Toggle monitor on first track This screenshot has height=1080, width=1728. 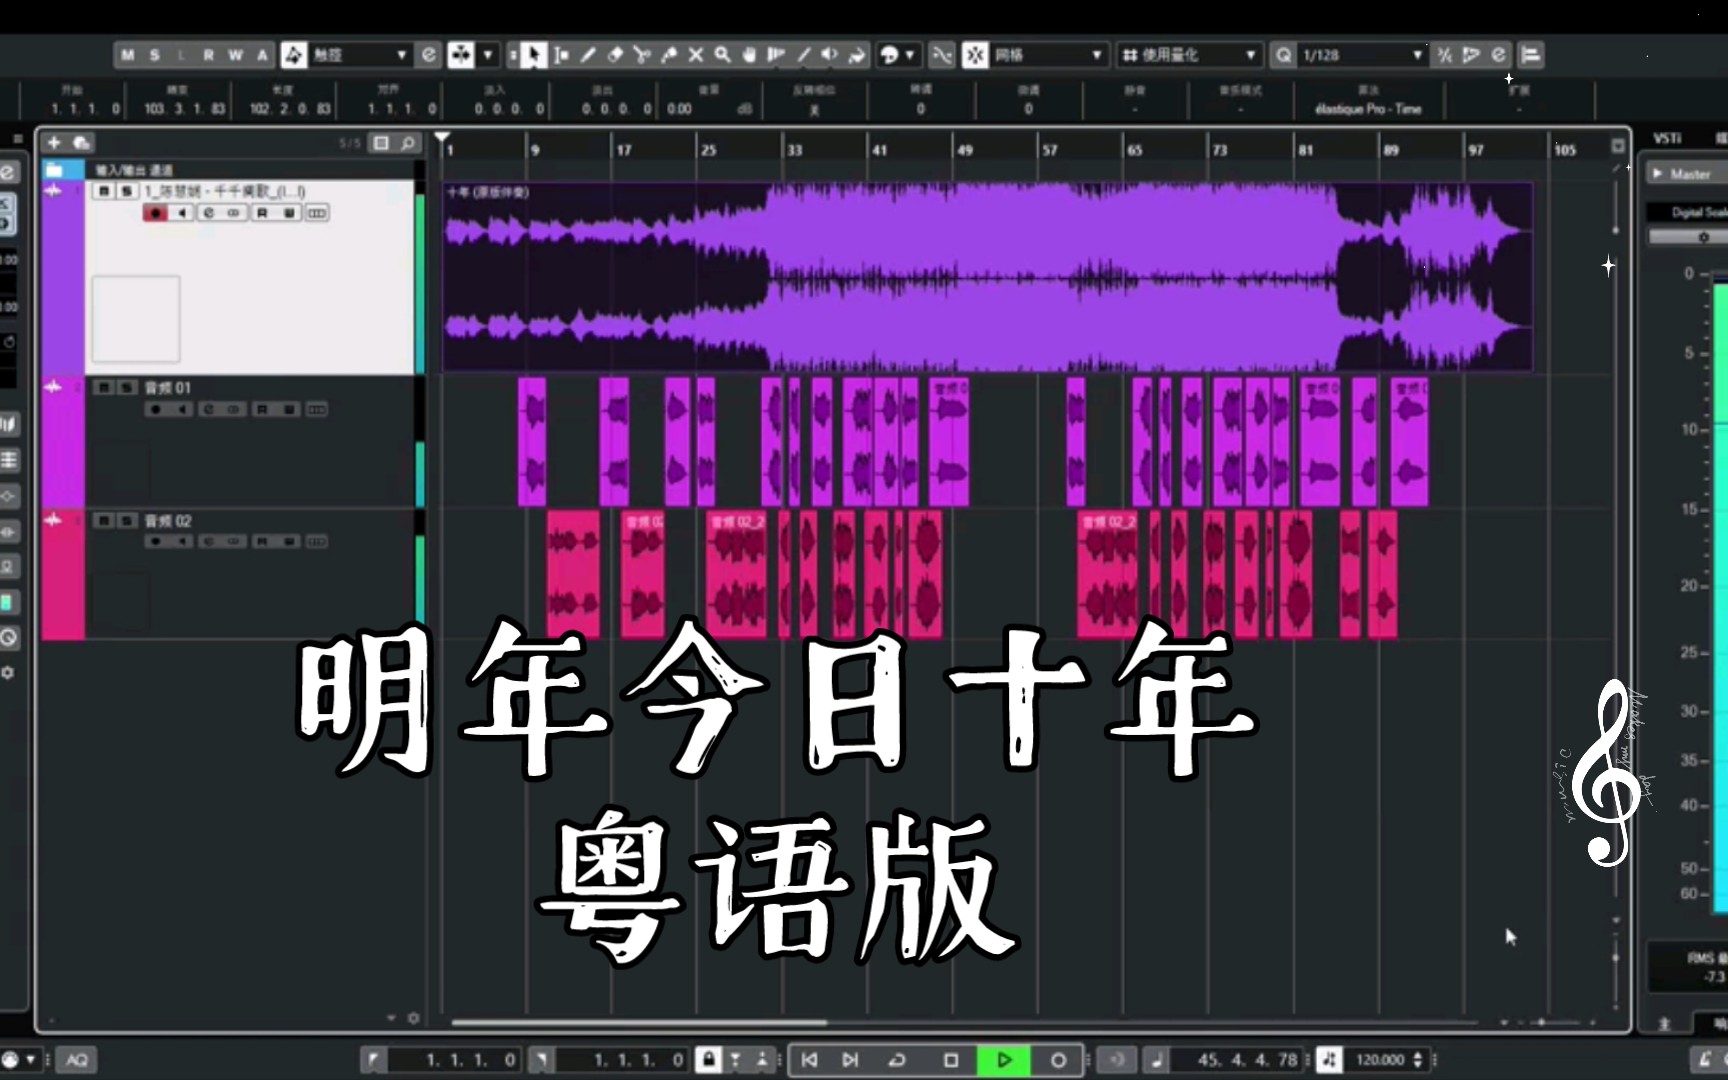coord(182,213)
